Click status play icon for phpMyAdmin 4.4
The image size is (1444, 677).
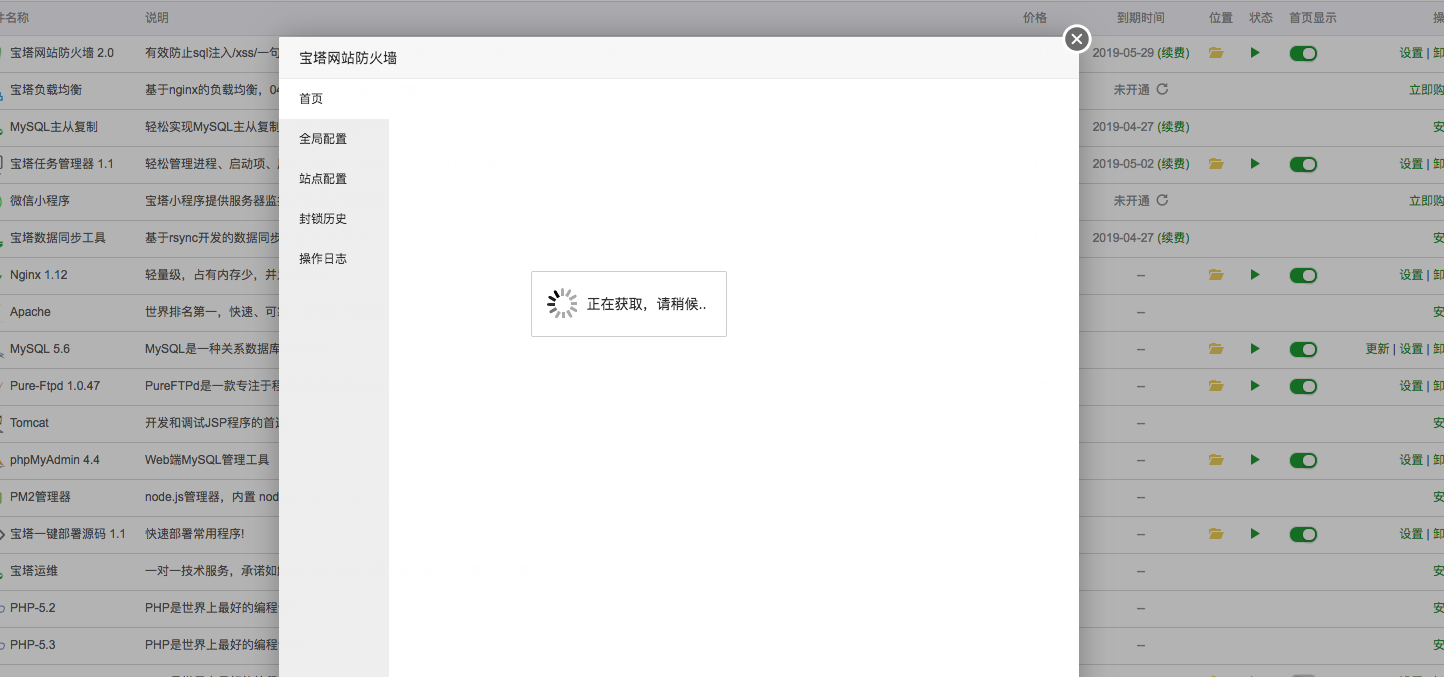click(x=1255, y=460)
